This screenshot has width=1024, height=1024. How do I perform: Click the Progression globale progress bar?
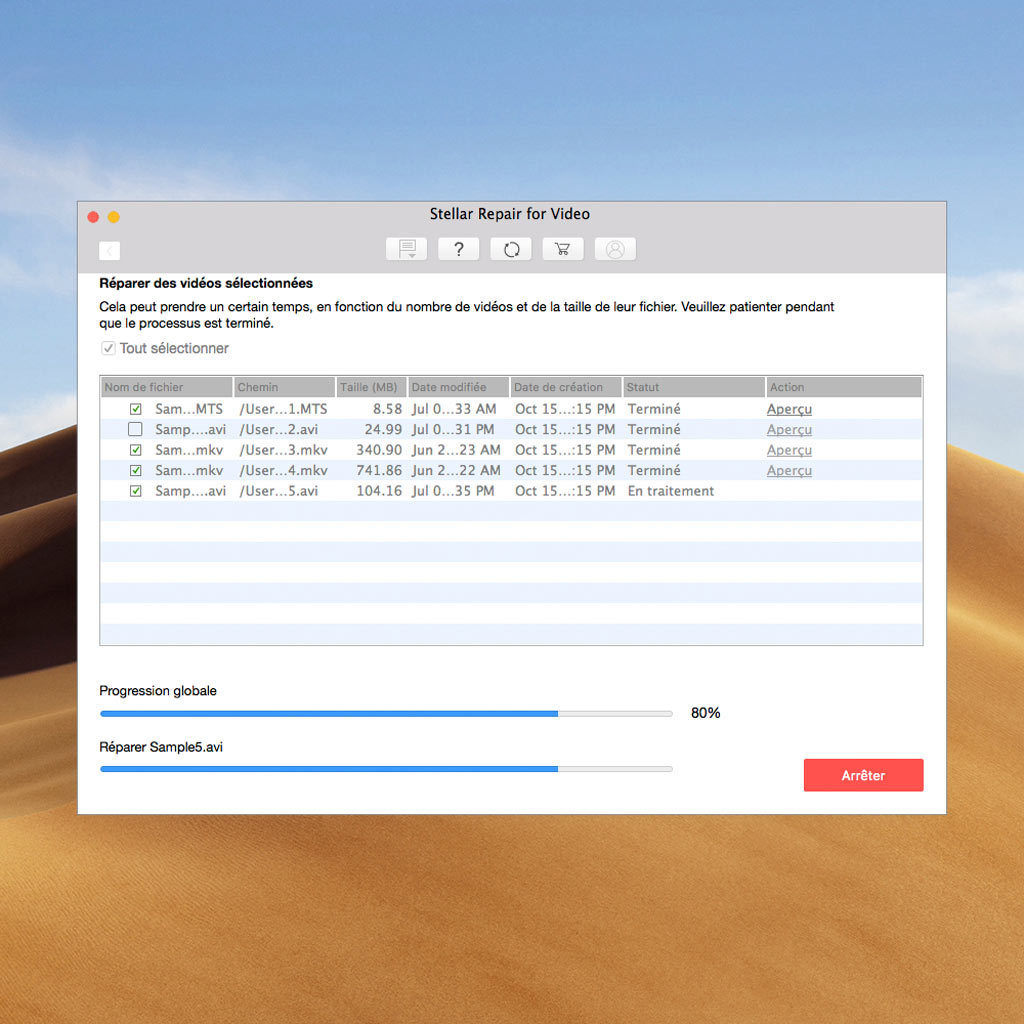click(x=386, y=714)
